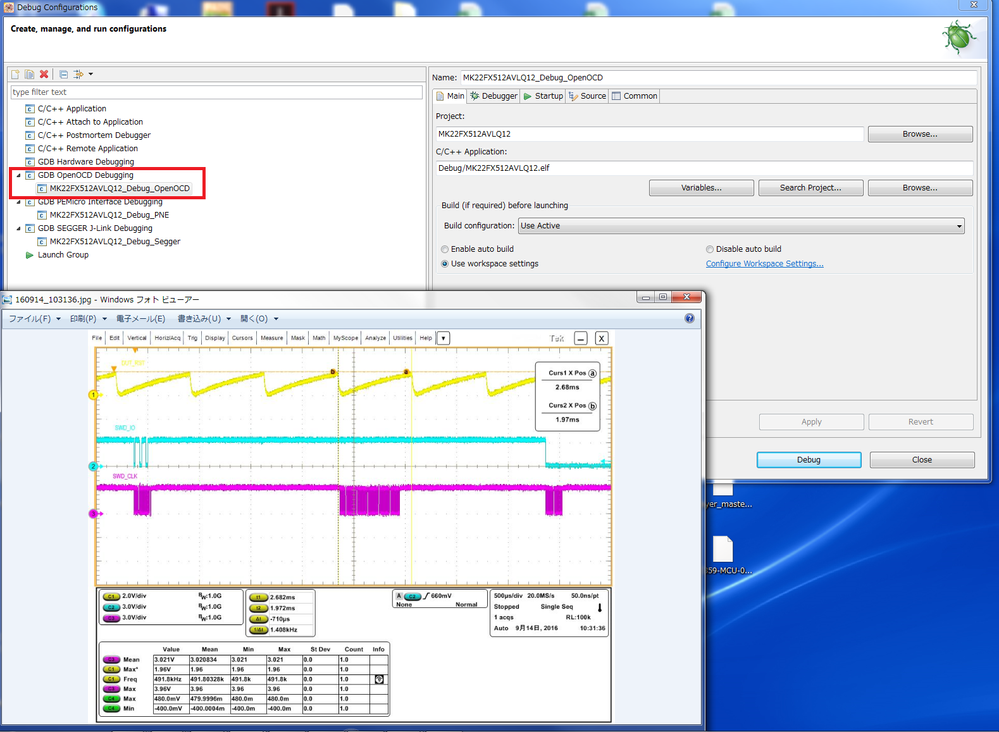This screenshot has width=999, height=732.
Task: Click the cyan channel 2 marker on waveform
Action: pyautogui.click(x=93, y=466)
